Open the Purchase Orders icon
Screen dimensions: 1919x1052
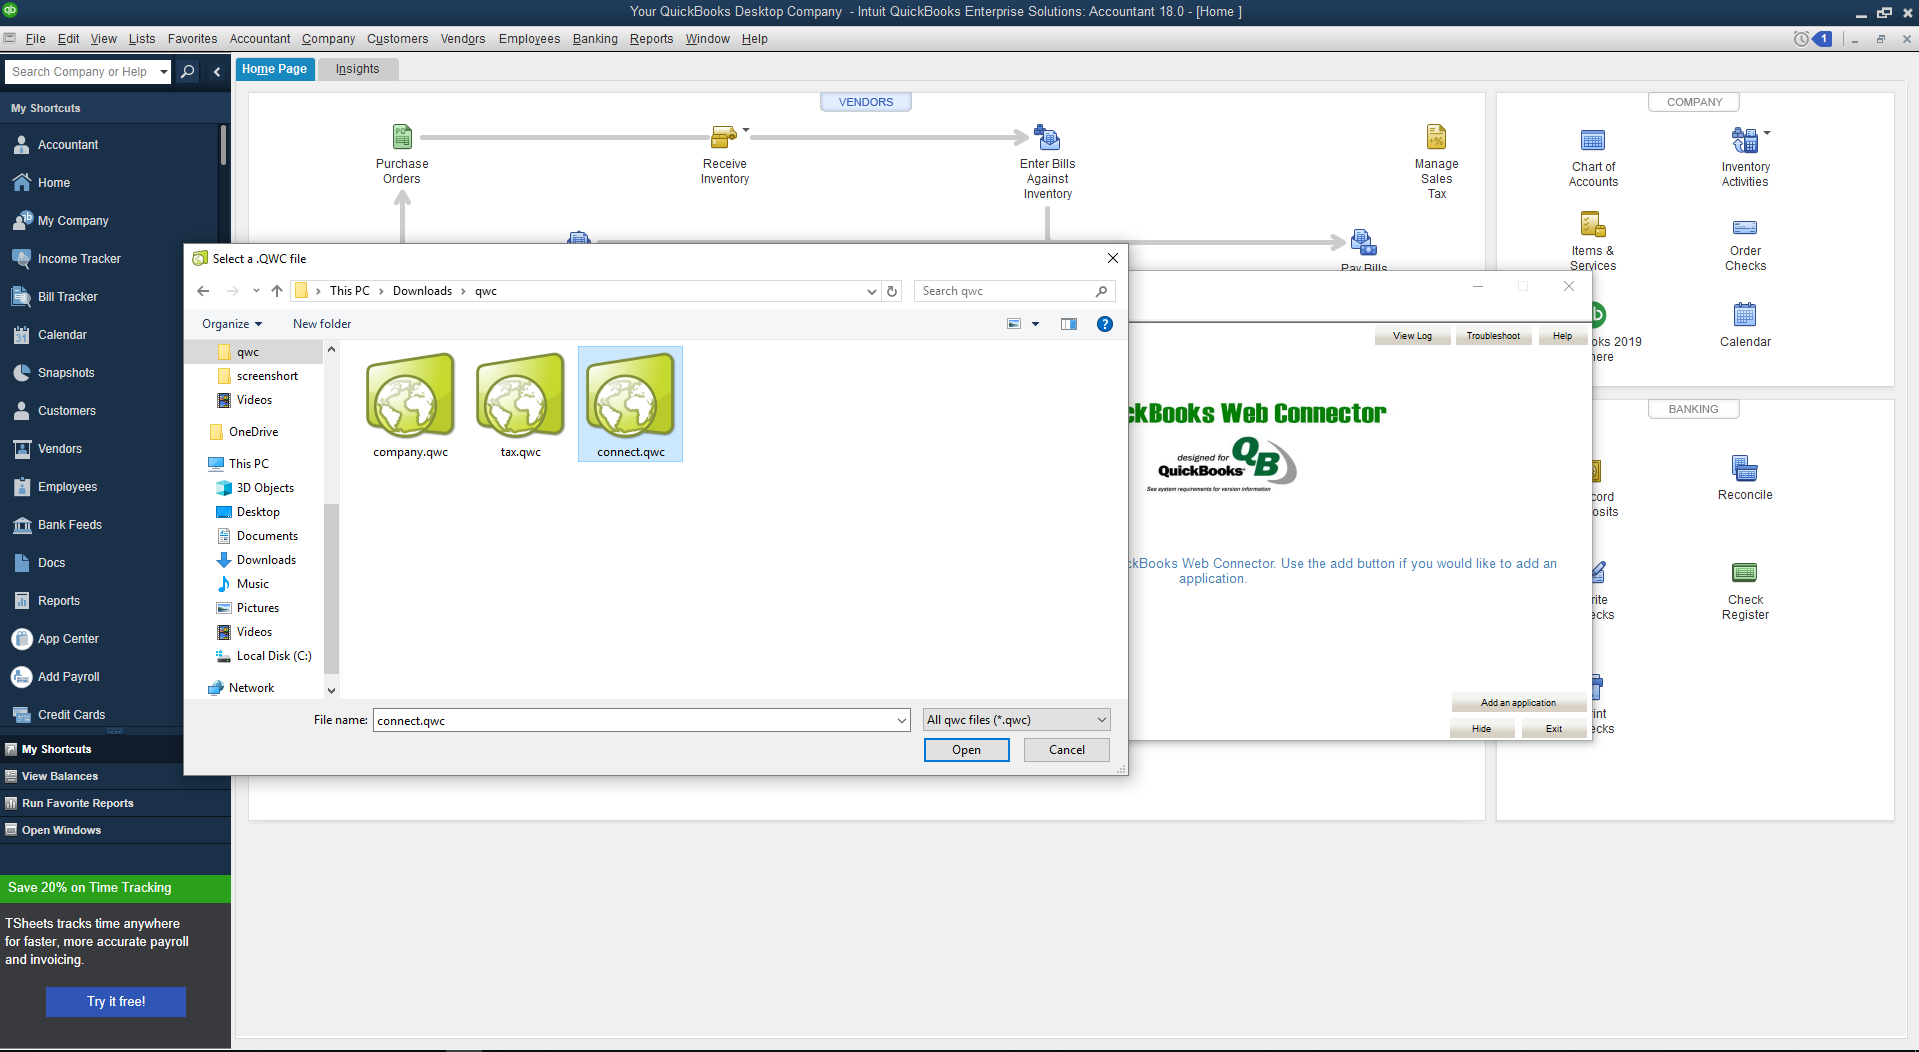coord(402,137)
